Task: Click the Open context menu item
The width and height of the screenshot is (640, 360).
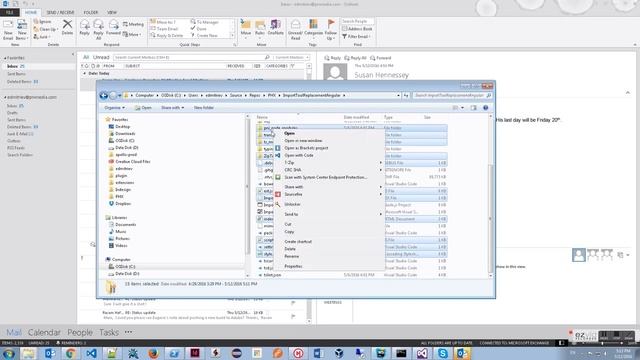Action: coord(289,133)
